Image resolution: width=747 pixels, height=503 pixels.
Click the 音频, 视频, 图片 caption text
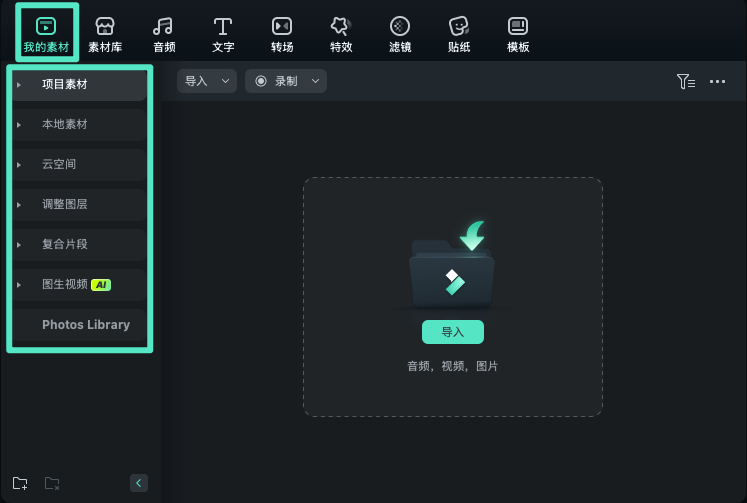coord(453,366)
